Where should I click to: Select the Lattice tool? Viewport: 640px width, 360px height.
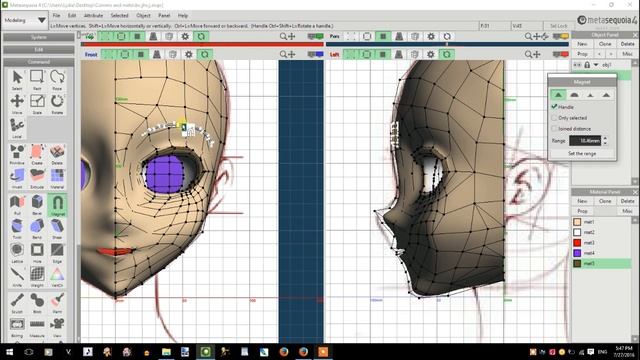coord(17,253)
